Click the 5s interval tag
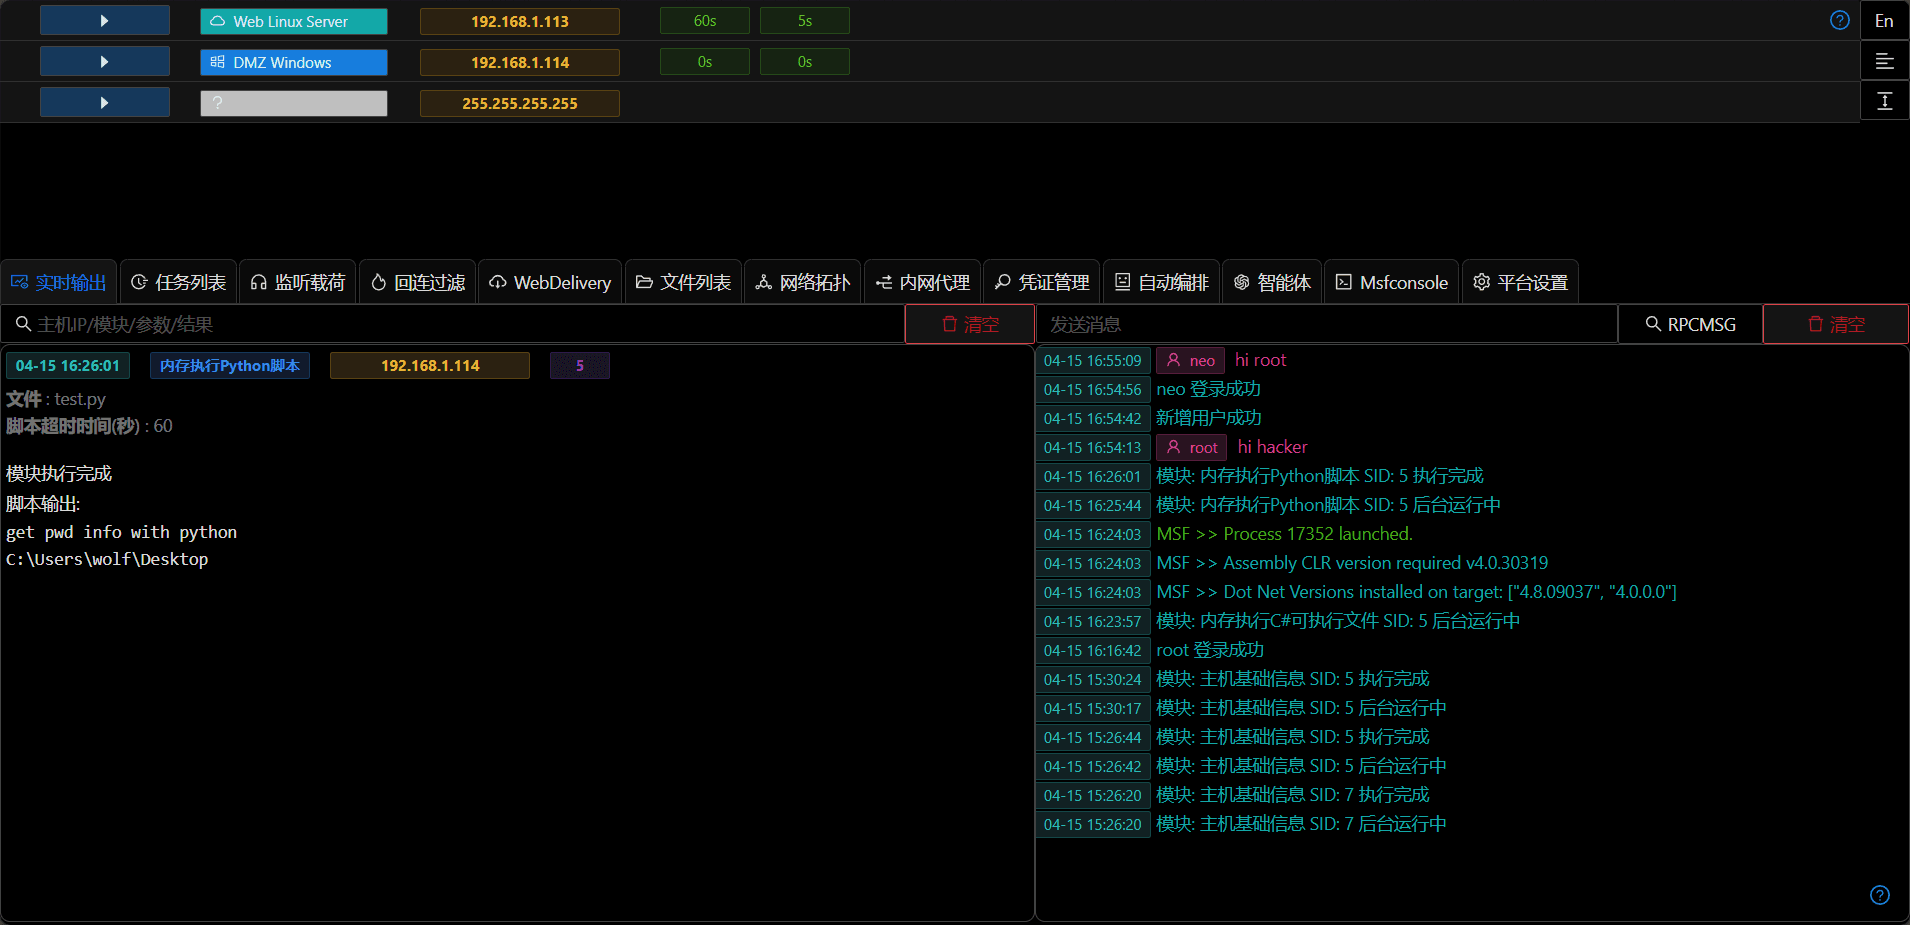 click(x=804, y=21)
